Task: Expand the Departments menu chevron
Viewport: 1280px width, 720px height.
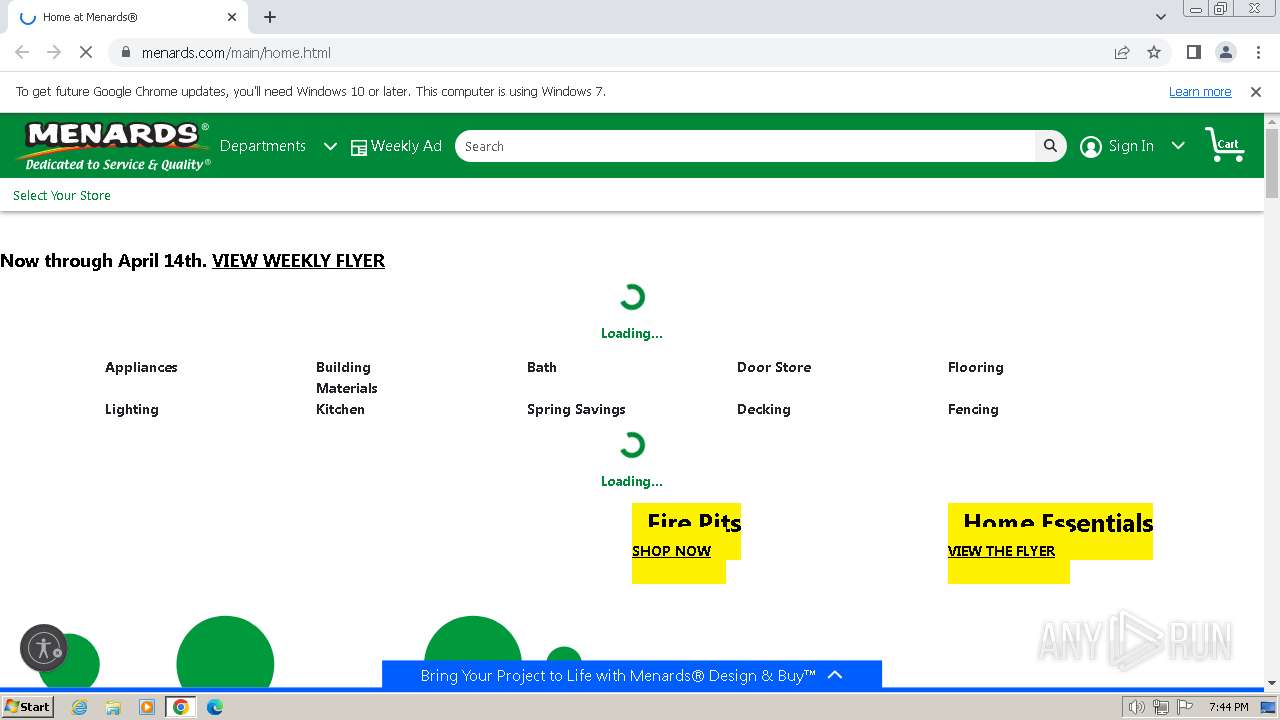Action: (x=330, y=146)
